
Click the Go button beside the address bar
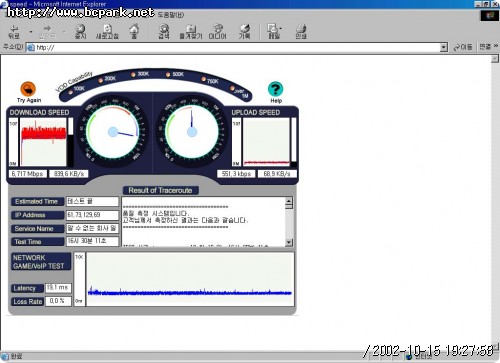point(463,47)
